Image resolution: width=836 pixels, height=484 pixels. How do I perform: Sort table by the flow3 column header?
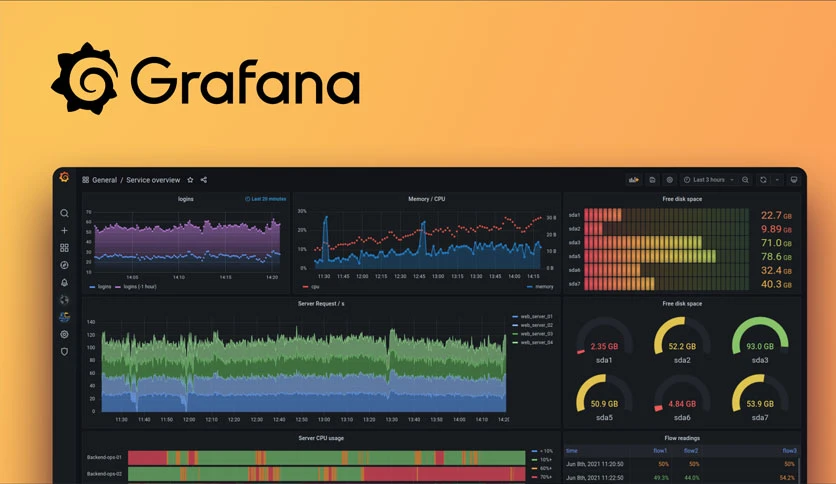tap(790, 451)
